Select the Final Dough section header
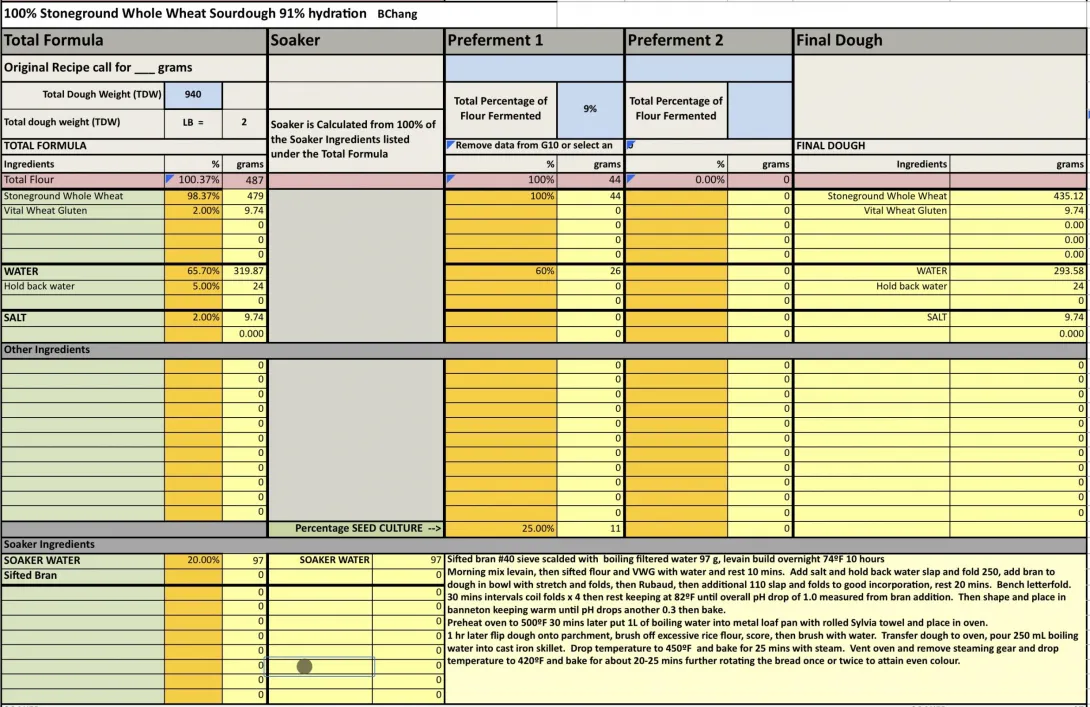The width and height of the screenshot is (1090, 707). 939,41
